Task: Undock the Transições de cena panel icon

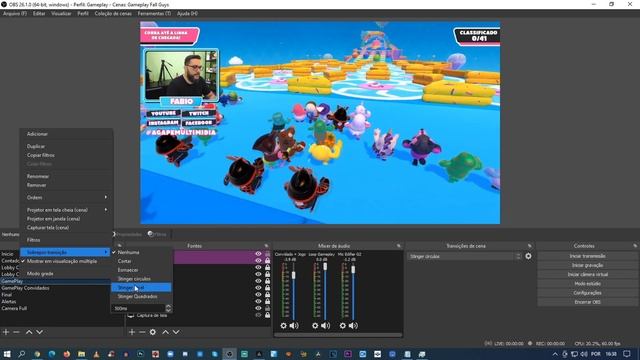Action: [x=530, y=246]
